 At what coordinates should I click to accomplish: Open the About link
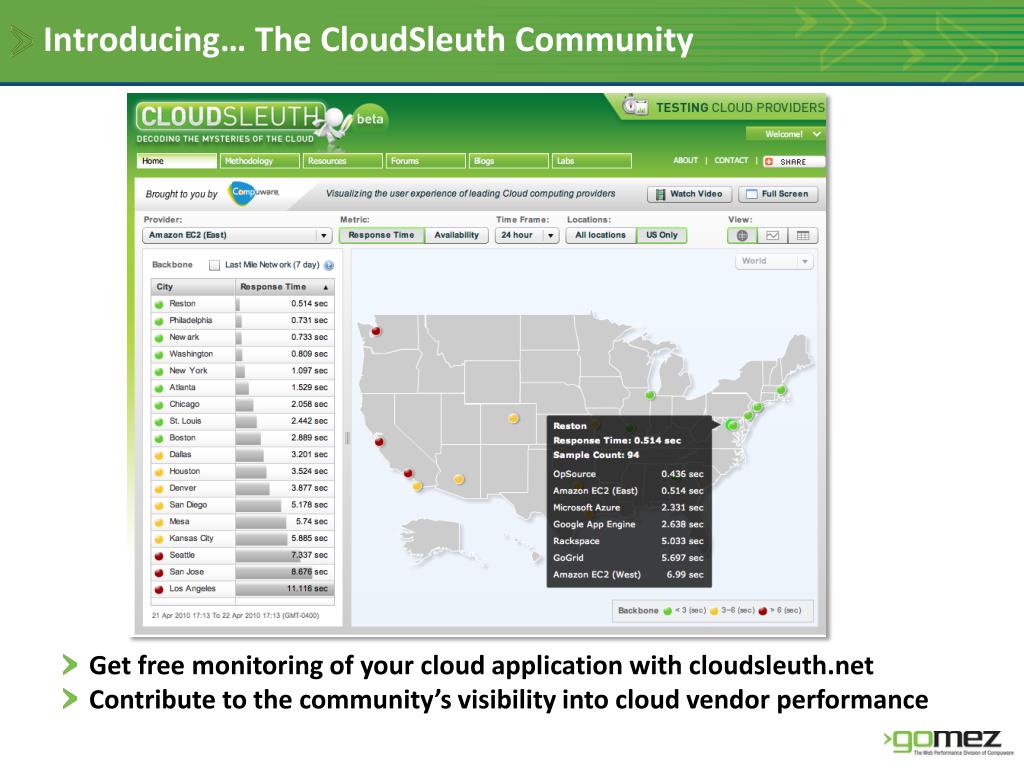686,160
